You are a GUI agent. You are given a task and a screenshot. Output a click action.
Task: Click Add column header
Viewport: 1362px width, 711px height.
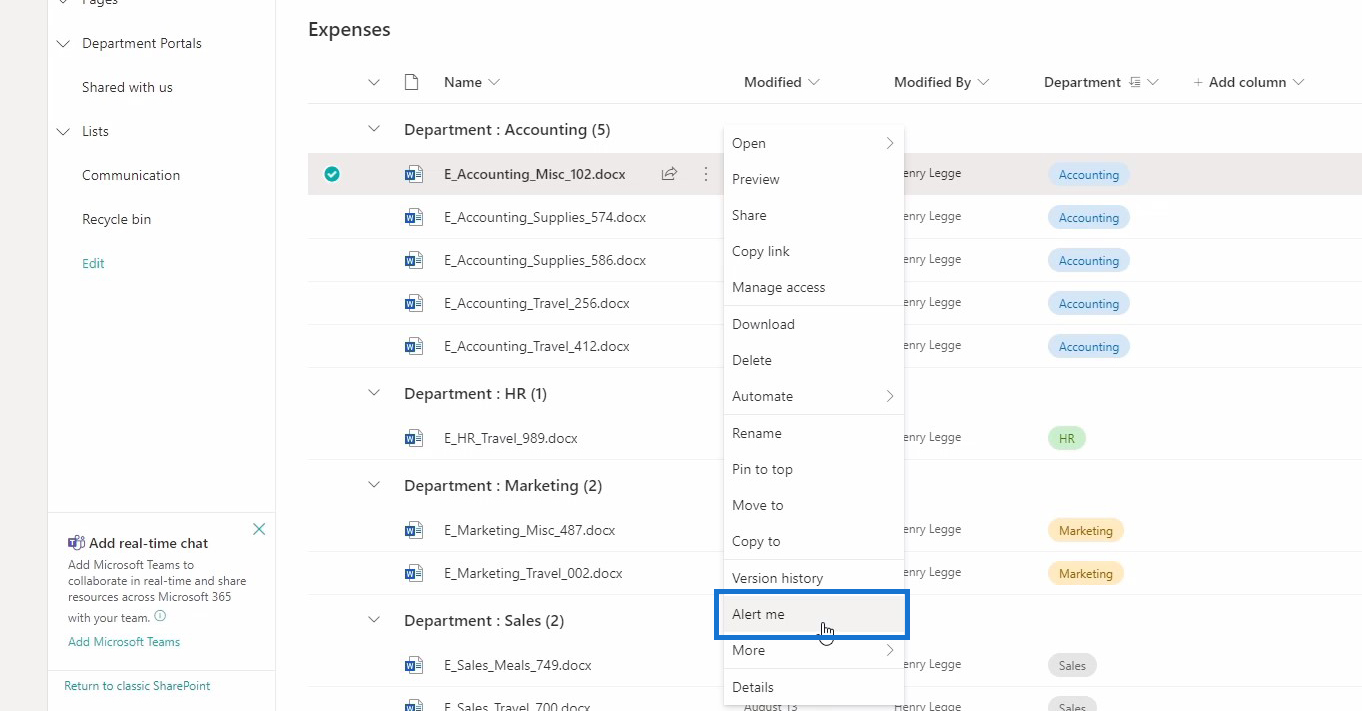(x=1249, y=82)
